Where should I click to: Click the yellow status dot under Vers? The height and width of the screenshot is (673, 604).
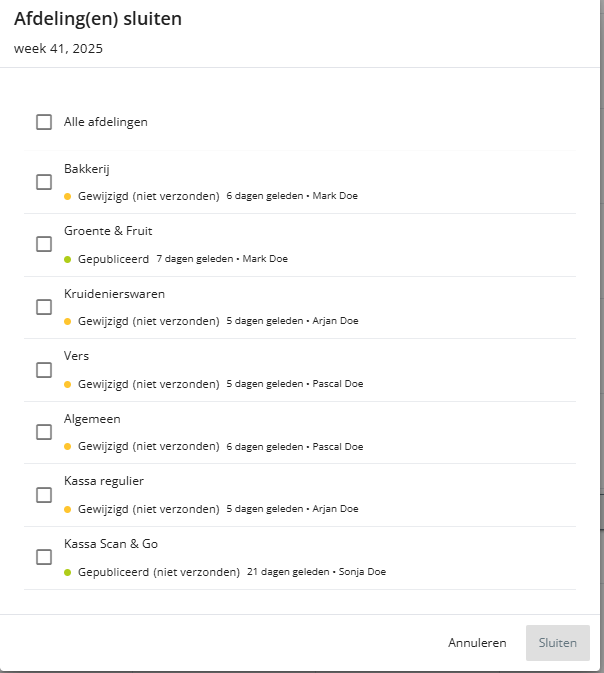(68, 384)
